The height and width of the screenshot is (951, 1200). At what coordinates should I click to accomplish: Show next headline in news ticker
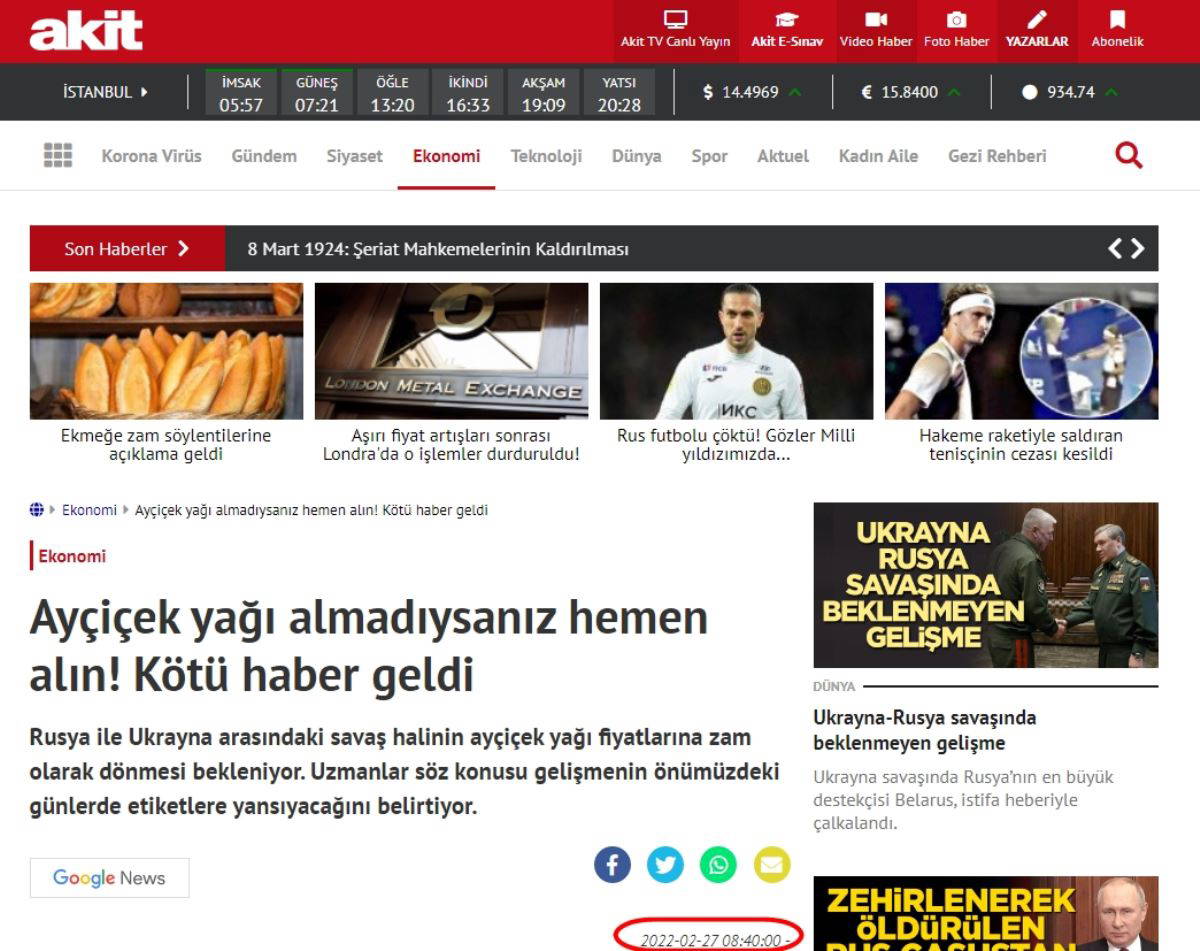coord(1137,249)
